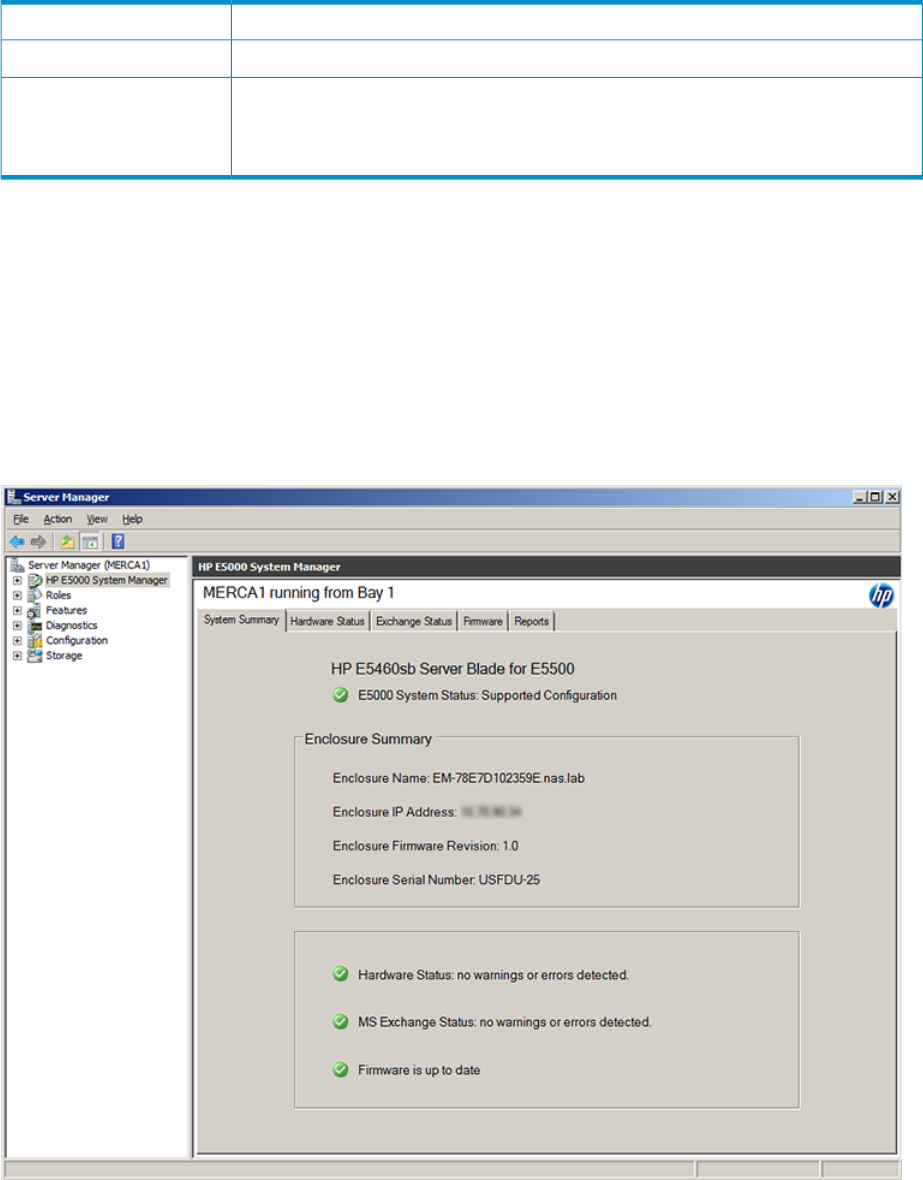
Task: Expand the HP E5000 System Manager node
Action: tap(17, 580)
